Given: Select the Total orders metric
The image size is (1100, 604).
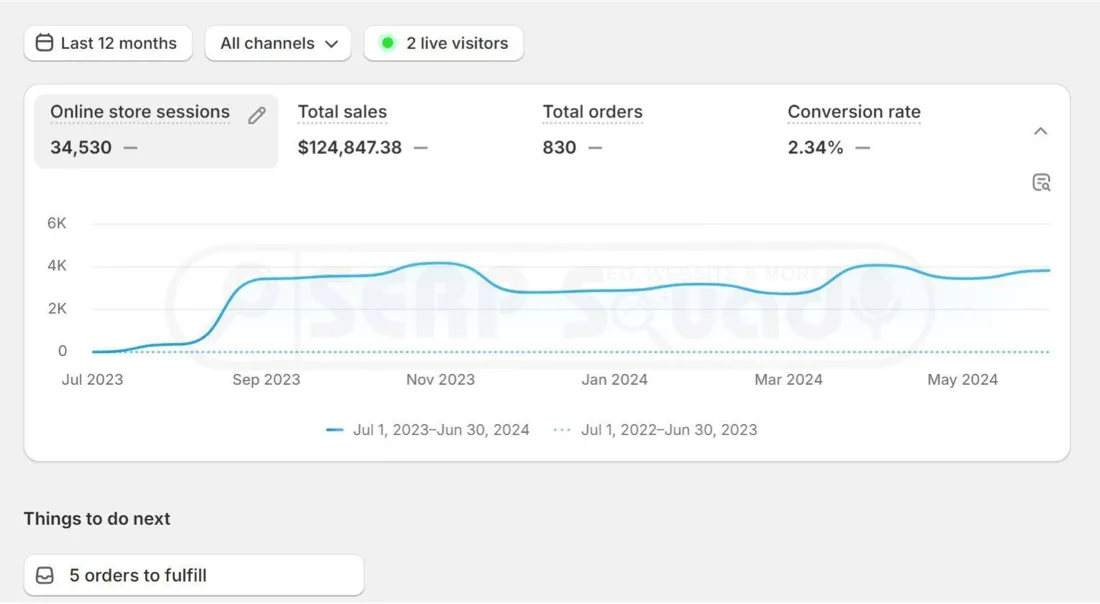Looking at the screenshot, I should (x=593, y=112).
